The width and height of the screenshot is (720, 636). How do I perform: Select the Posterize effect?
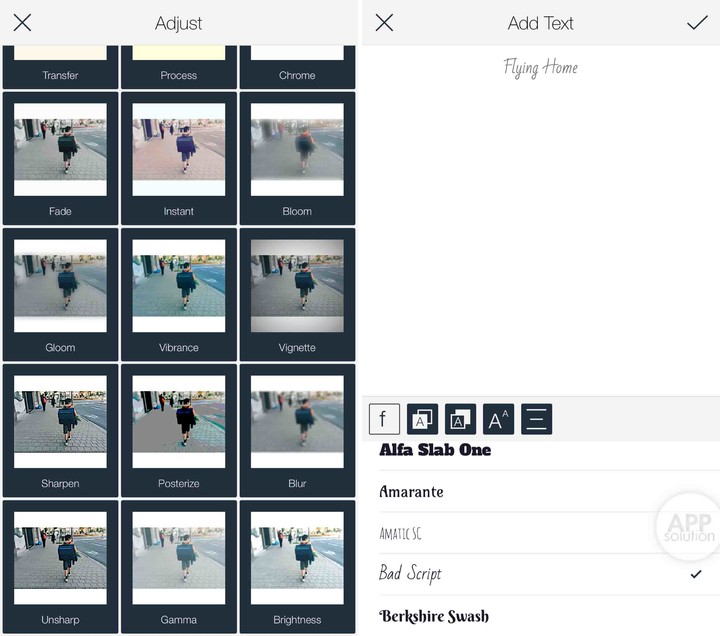click(x=179, y=430)
